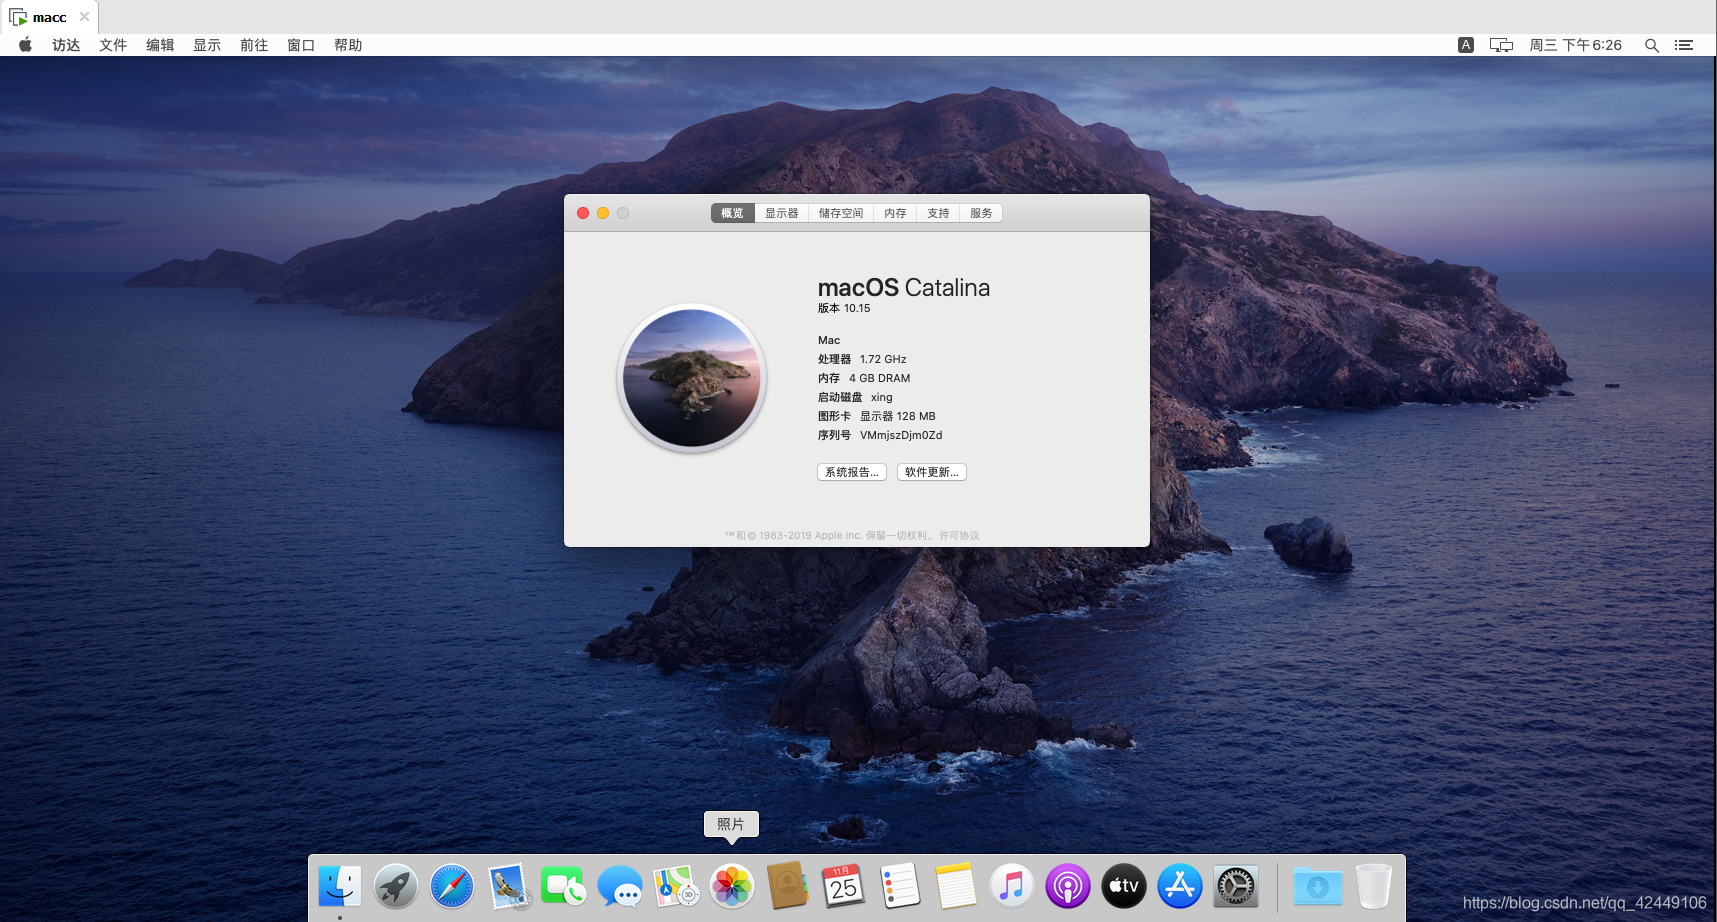
Task: Click the macOS Catalina logo image
Action: pyautogui.click(x=692, y=378)
